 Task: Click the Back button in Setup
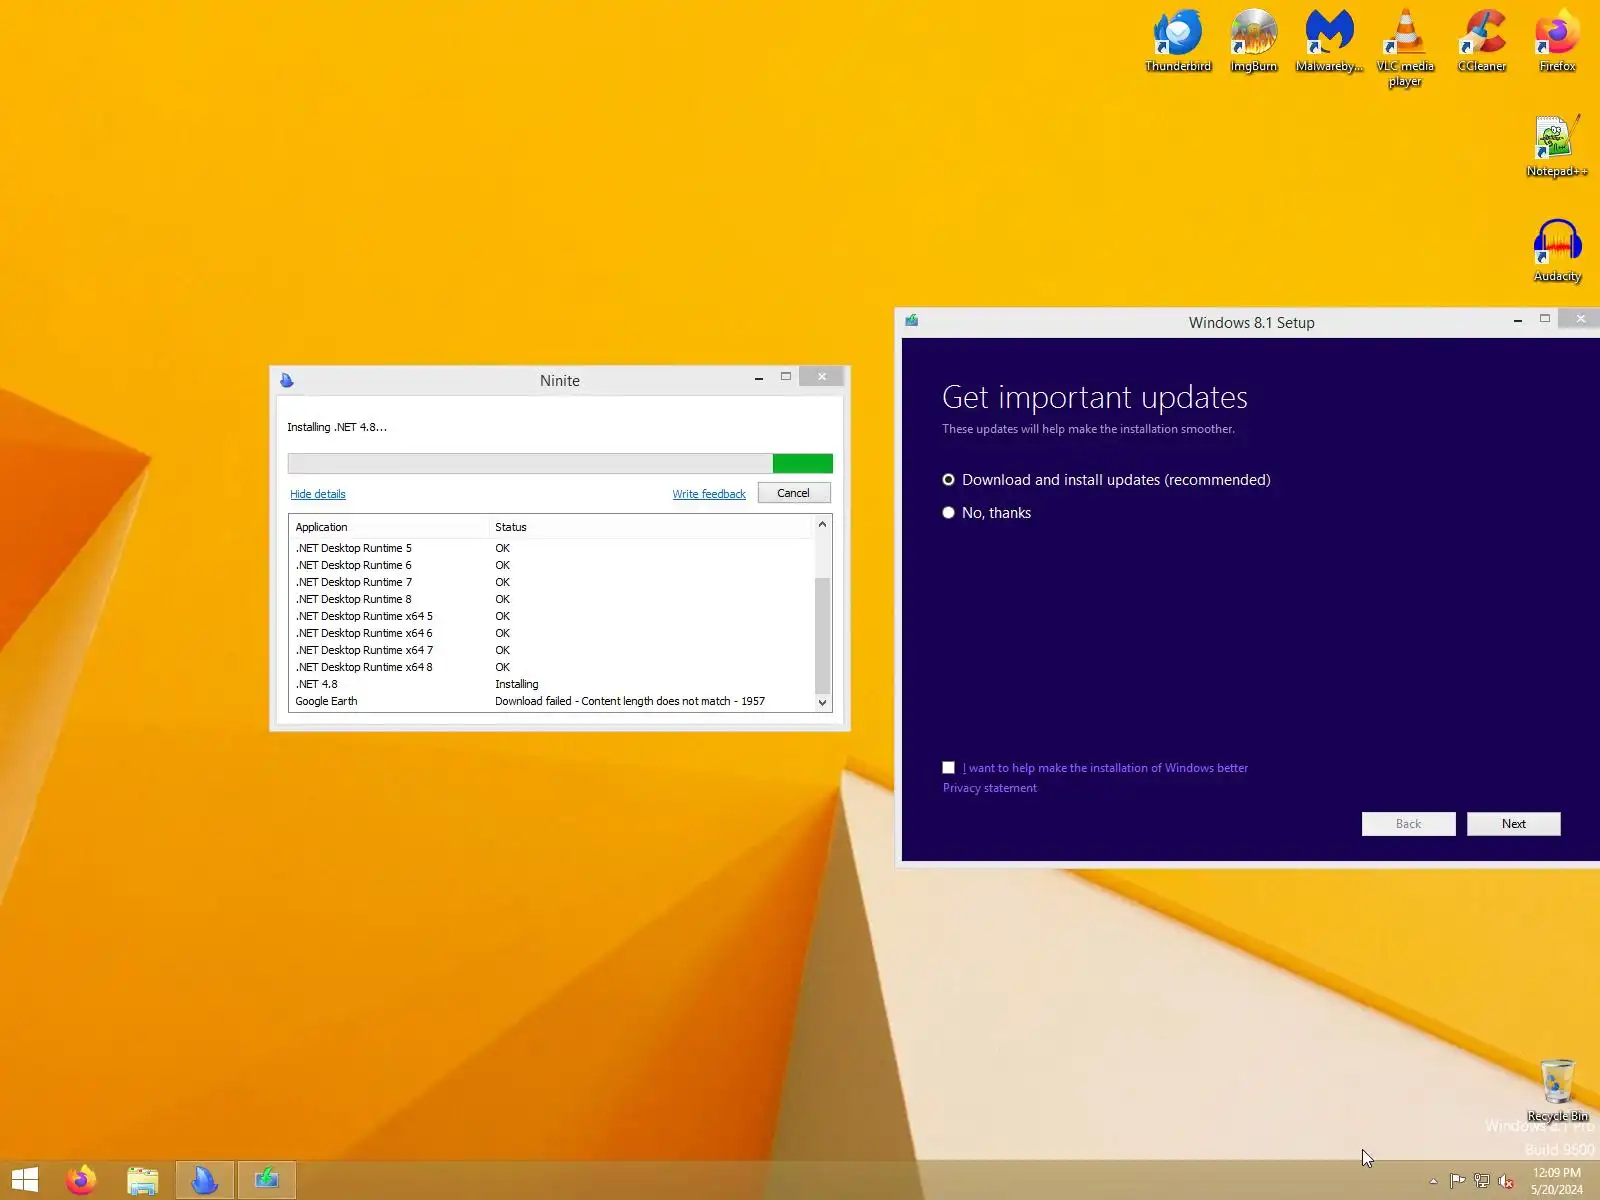(1409, 824)
